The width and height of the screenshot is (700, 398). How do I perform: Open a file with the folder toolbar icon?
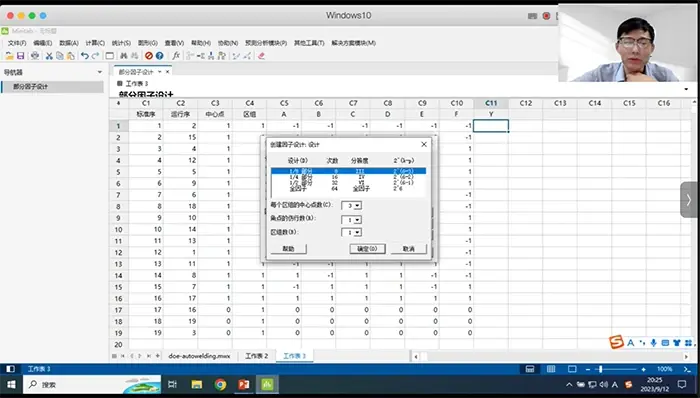[x=9, y=56]
